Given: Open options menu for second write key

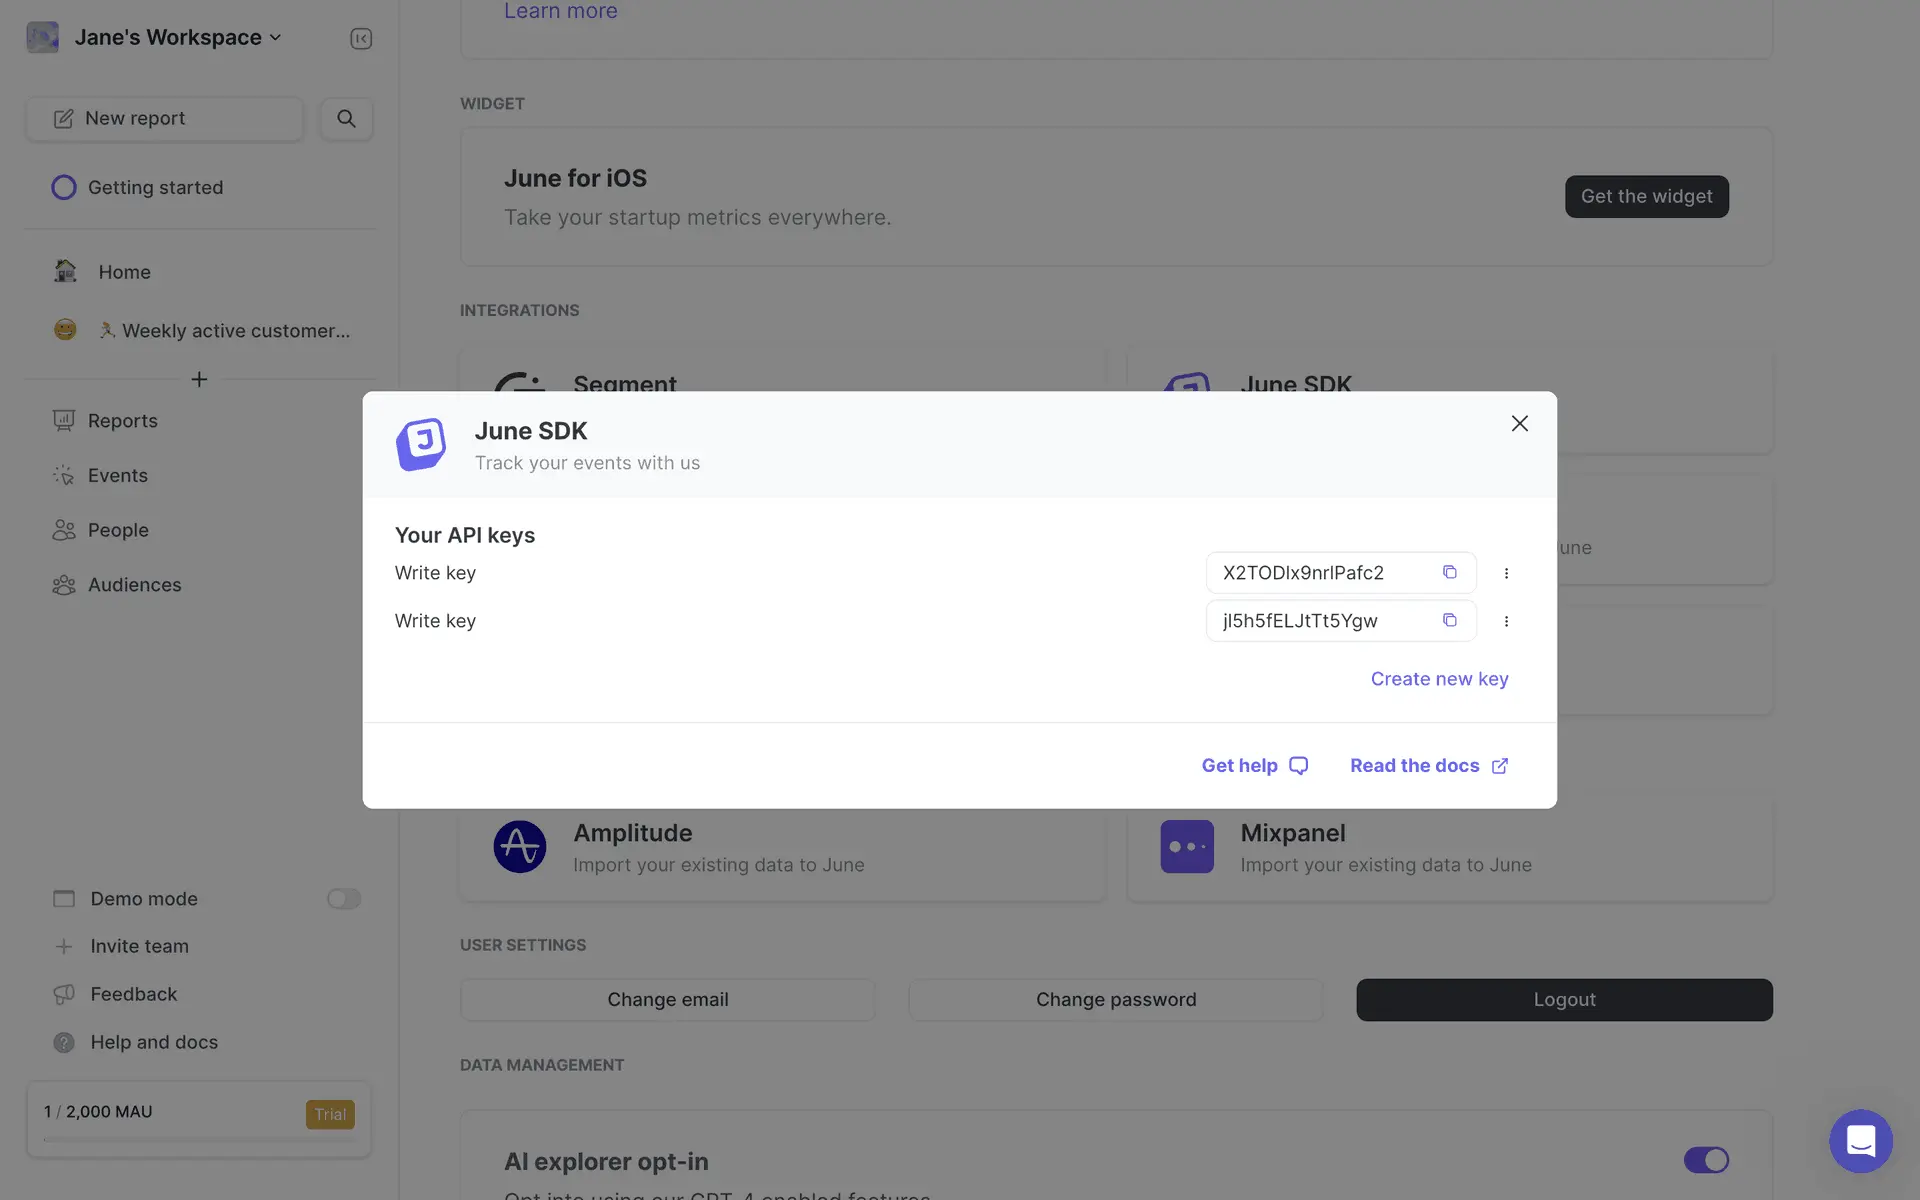Looking at the screenshot, I should pos(1506,621).
